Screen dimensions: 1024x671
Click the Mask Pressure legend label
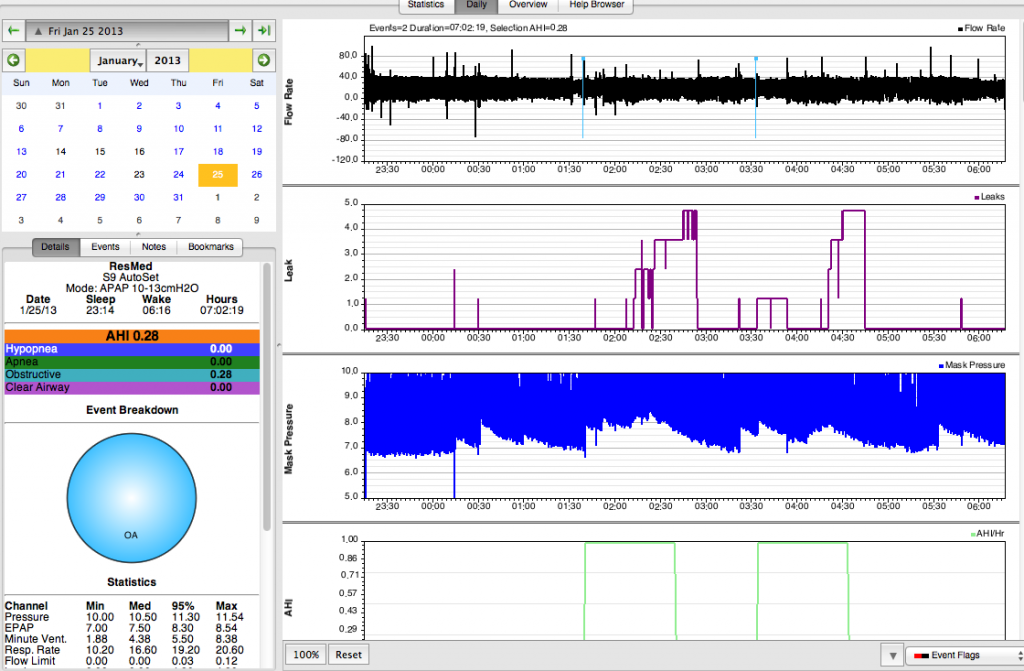[x=971, y=365]
